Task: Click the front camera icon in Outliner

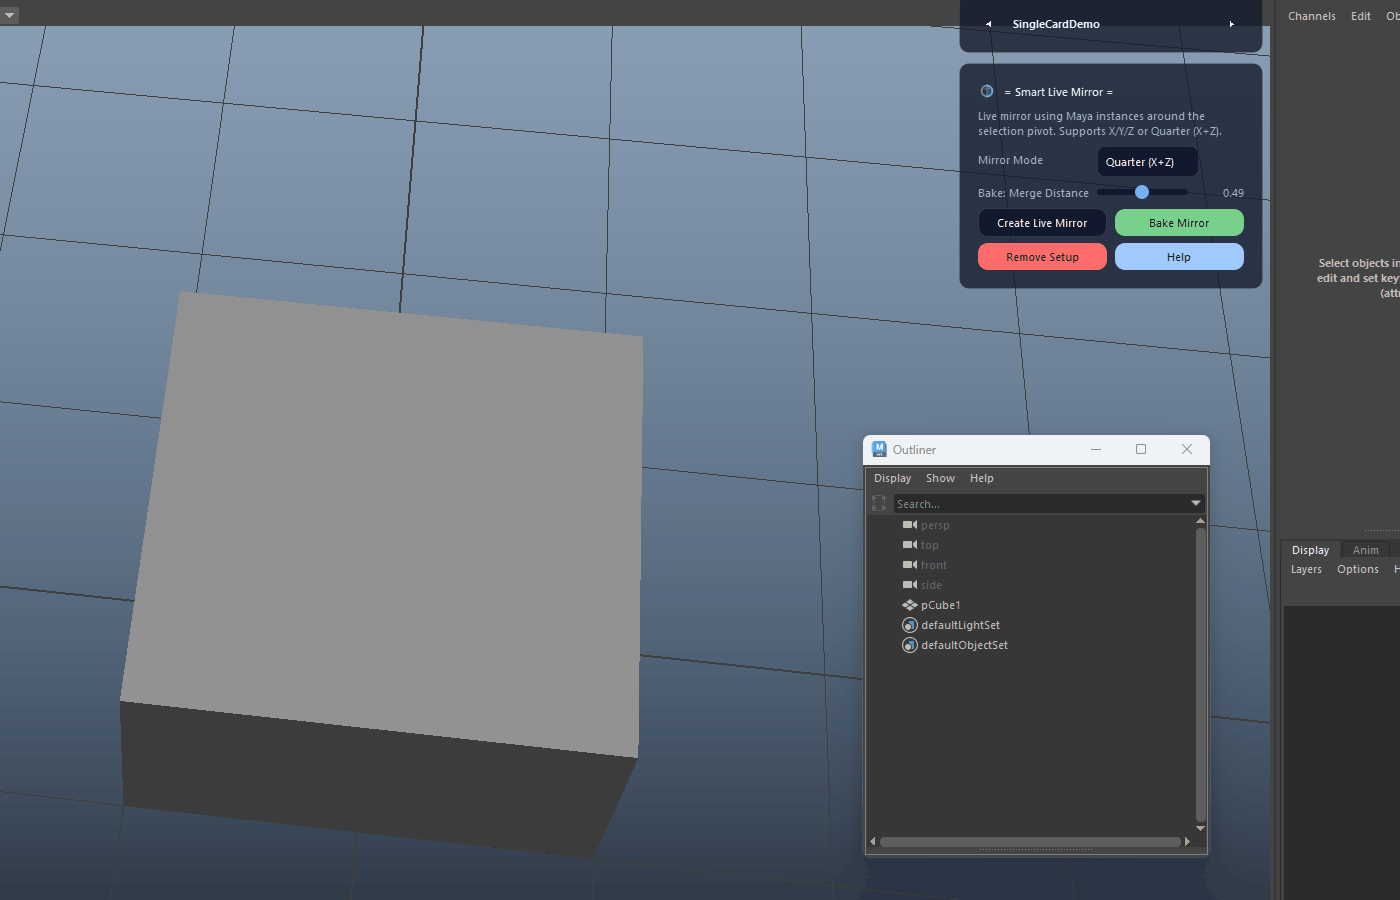Action: click(x=910, y=564)
